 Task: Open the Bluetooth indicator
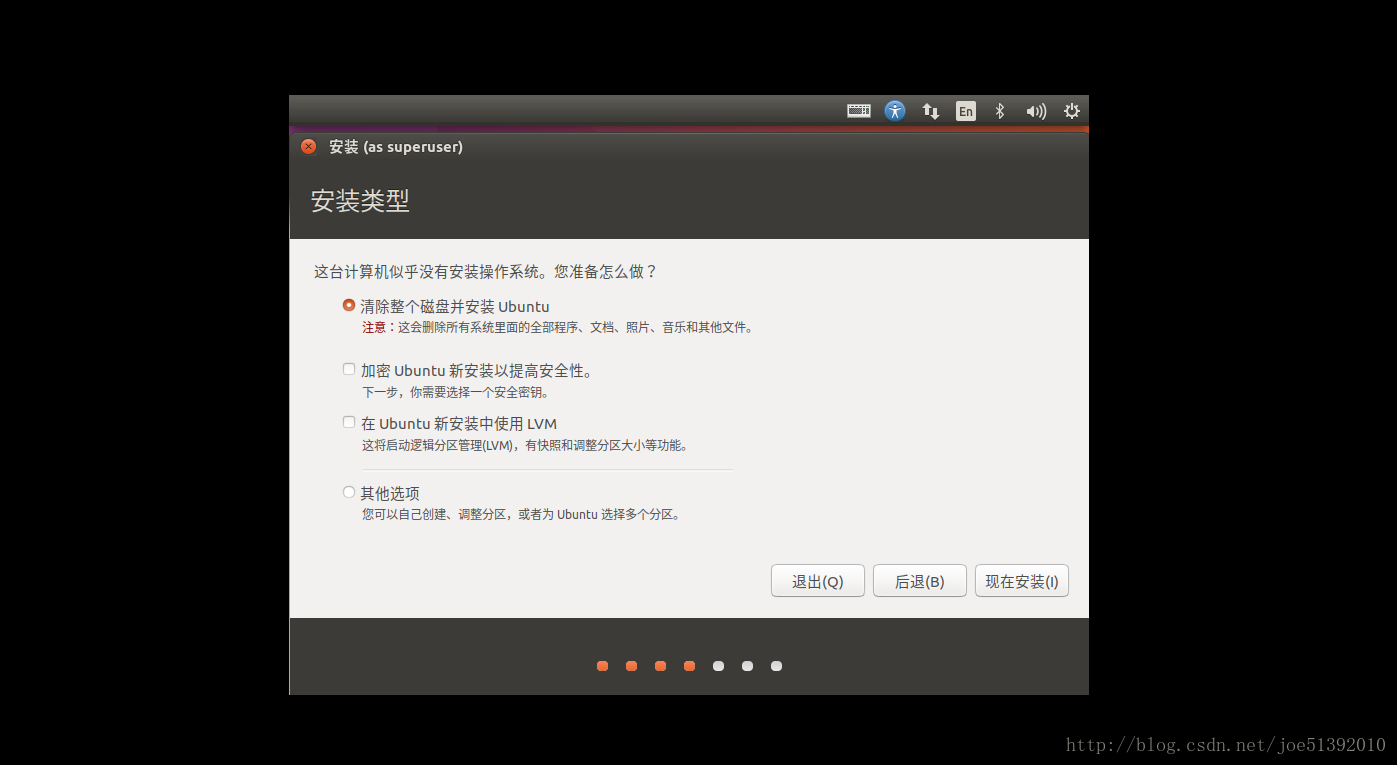(999, 111)
